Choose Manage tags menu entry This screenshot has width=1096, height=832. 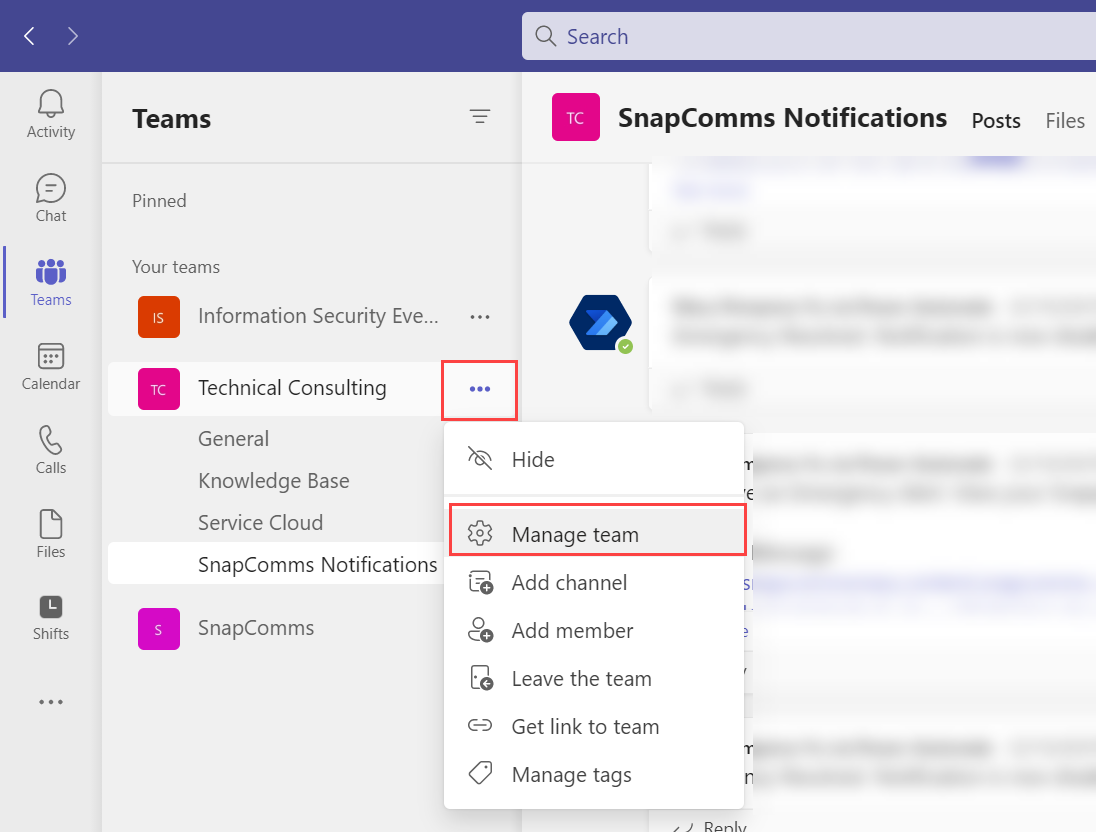[x=594, y=775]
